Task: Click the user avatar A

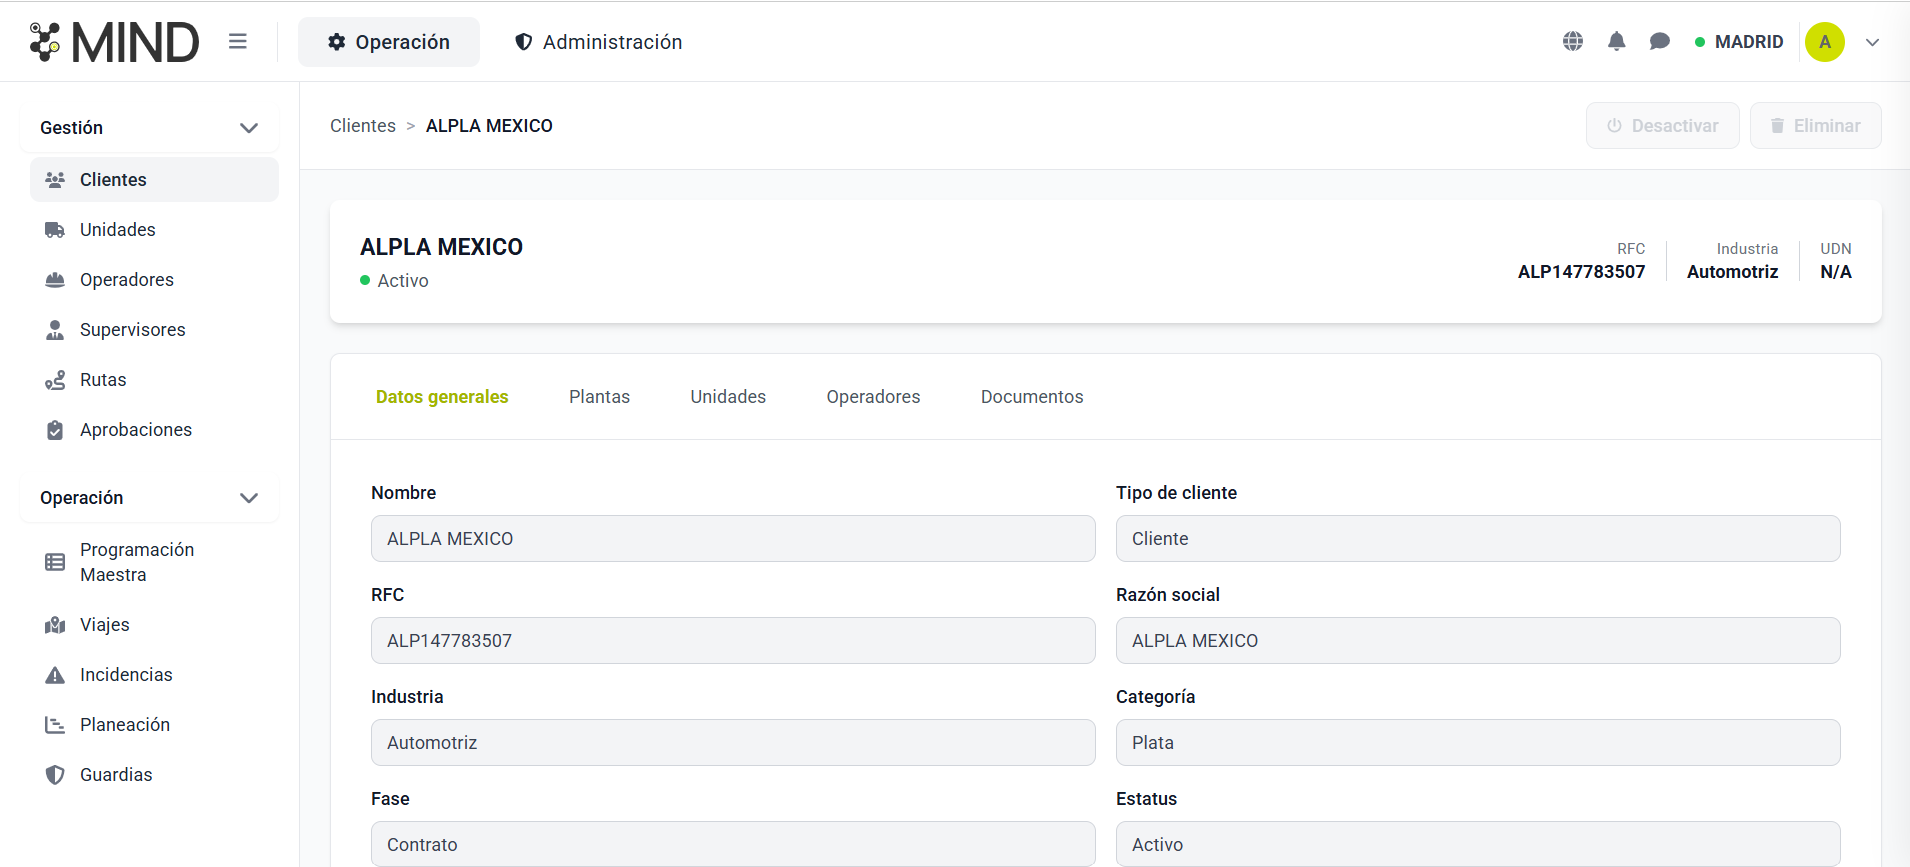Action: [1825, 42]
